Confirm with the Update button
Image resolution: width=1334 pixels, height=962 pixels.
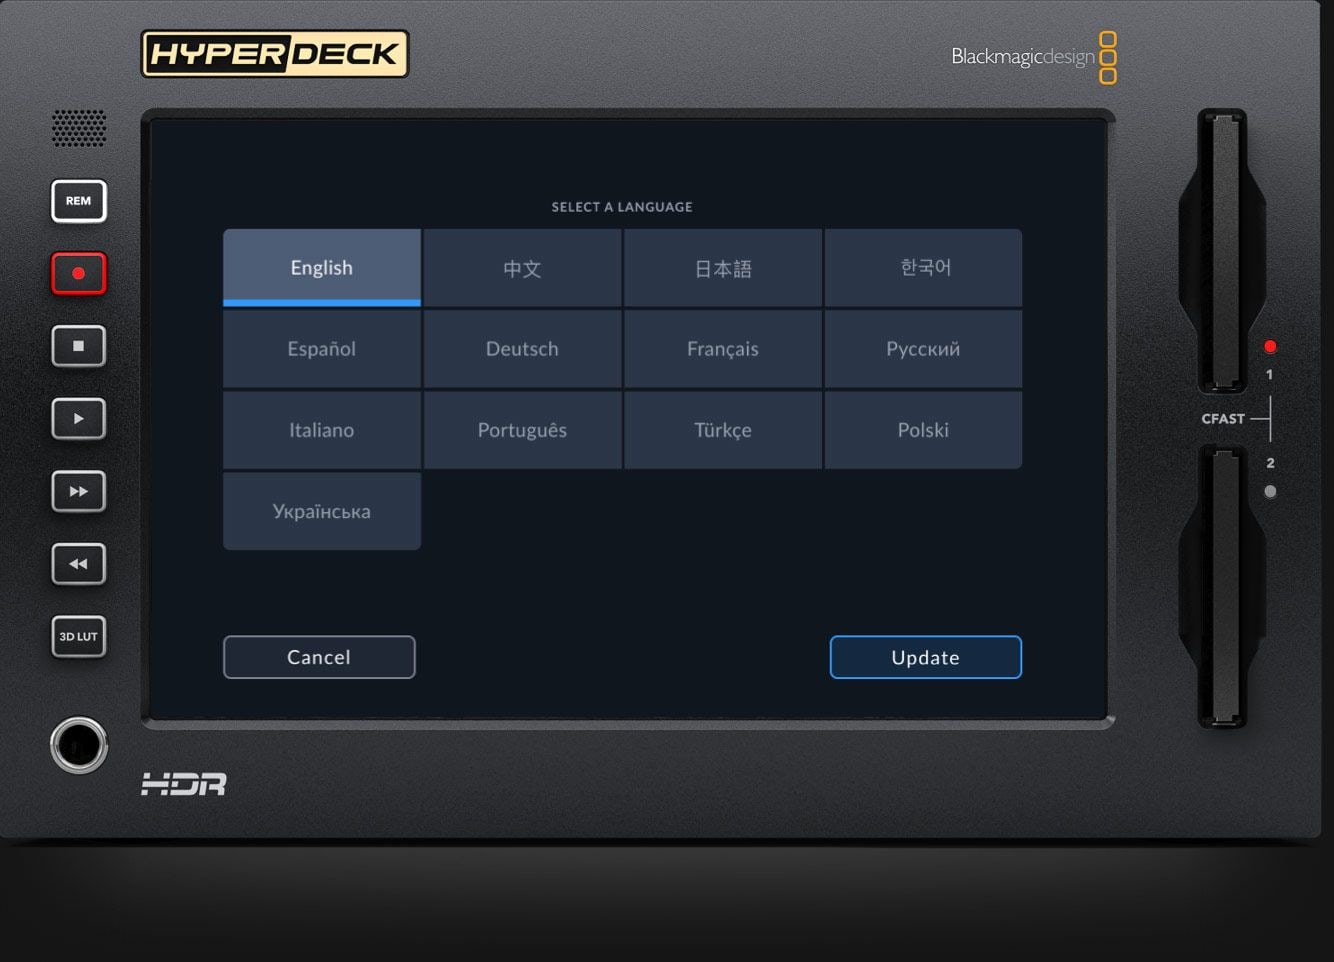point(926,657)
